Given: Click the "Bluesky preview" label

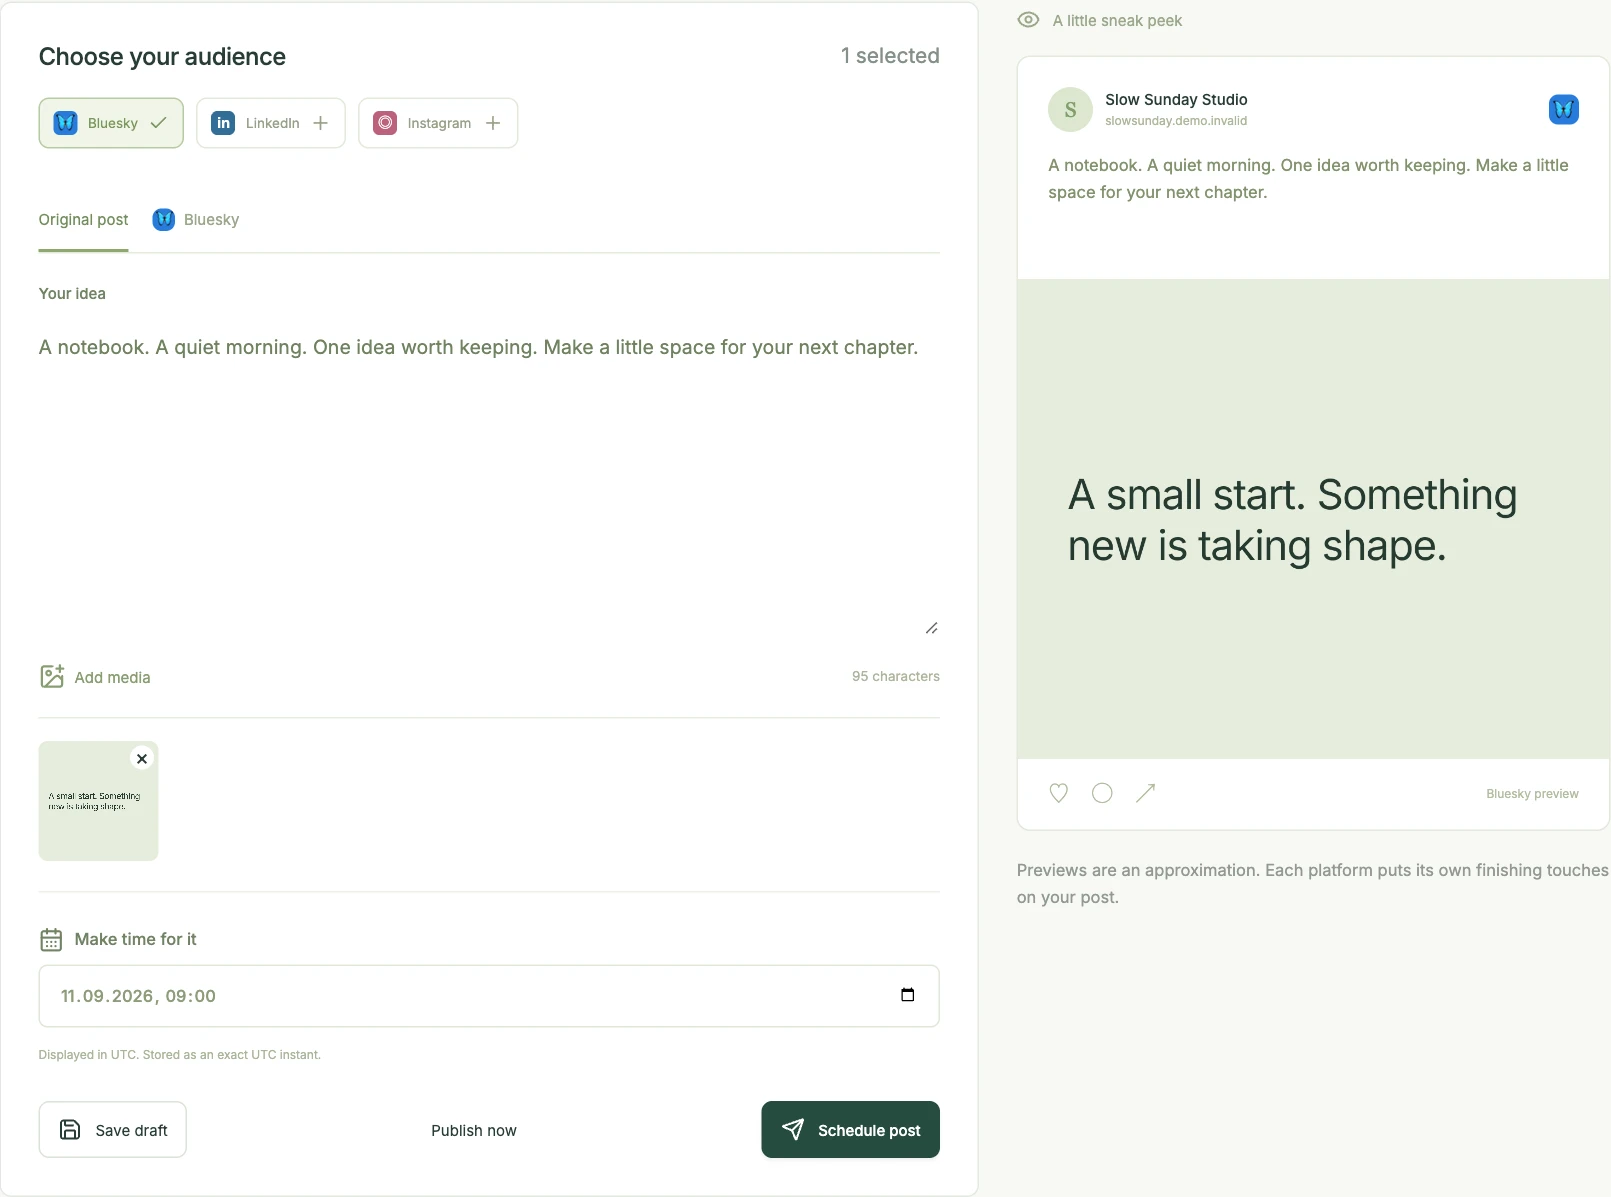Looking at the screenshot, I should [x=1532, y=794].
